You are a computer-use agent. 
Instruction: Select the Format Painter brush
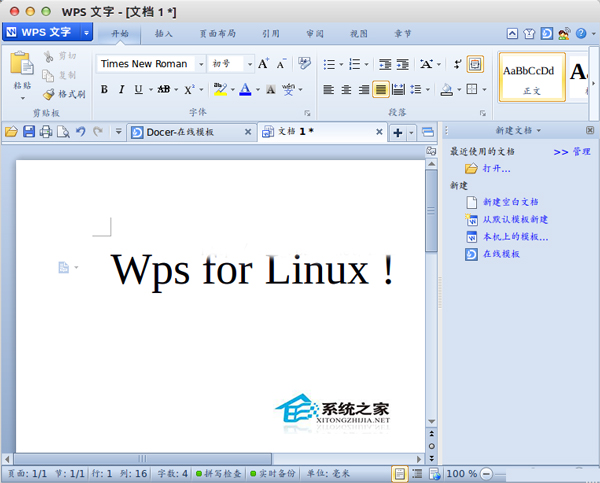[x=49, y=94]
